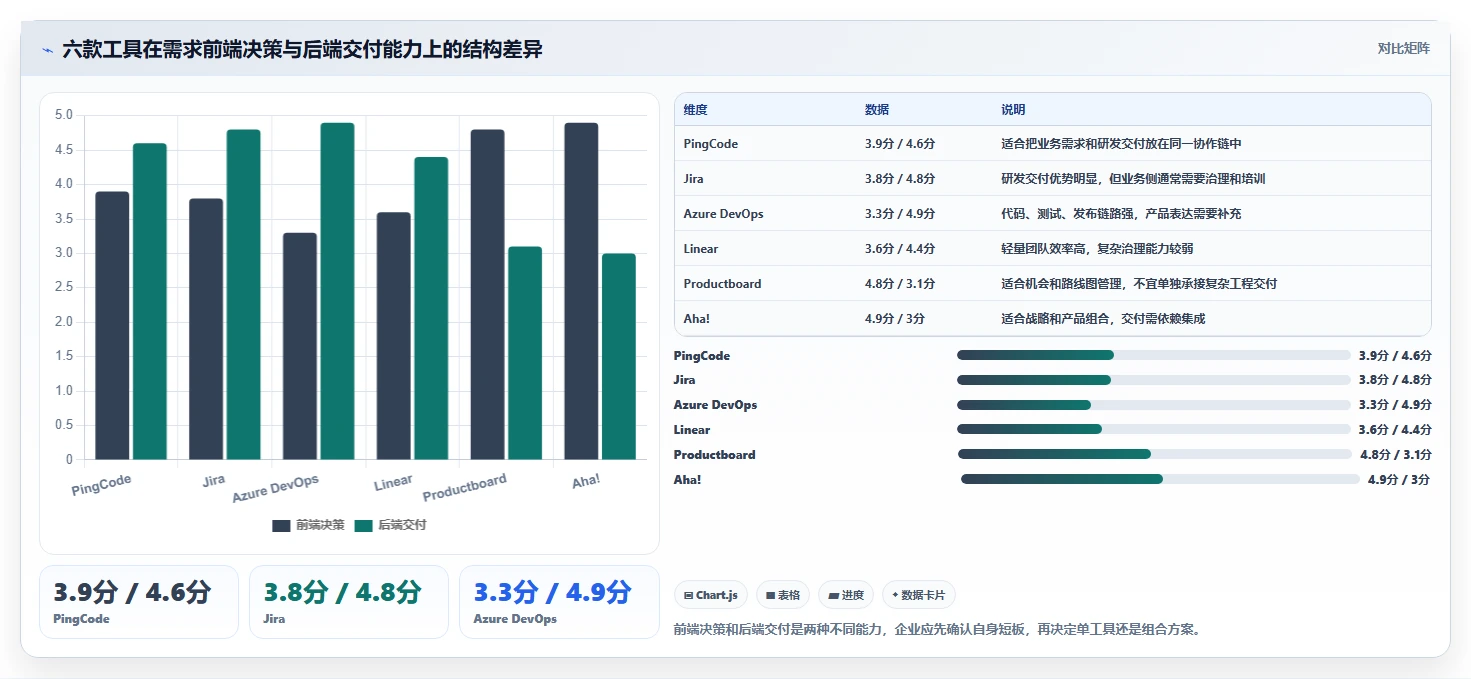
Task: Click the Aha! x-axis label
Action: pyautogui.click(x=586, y=481)
